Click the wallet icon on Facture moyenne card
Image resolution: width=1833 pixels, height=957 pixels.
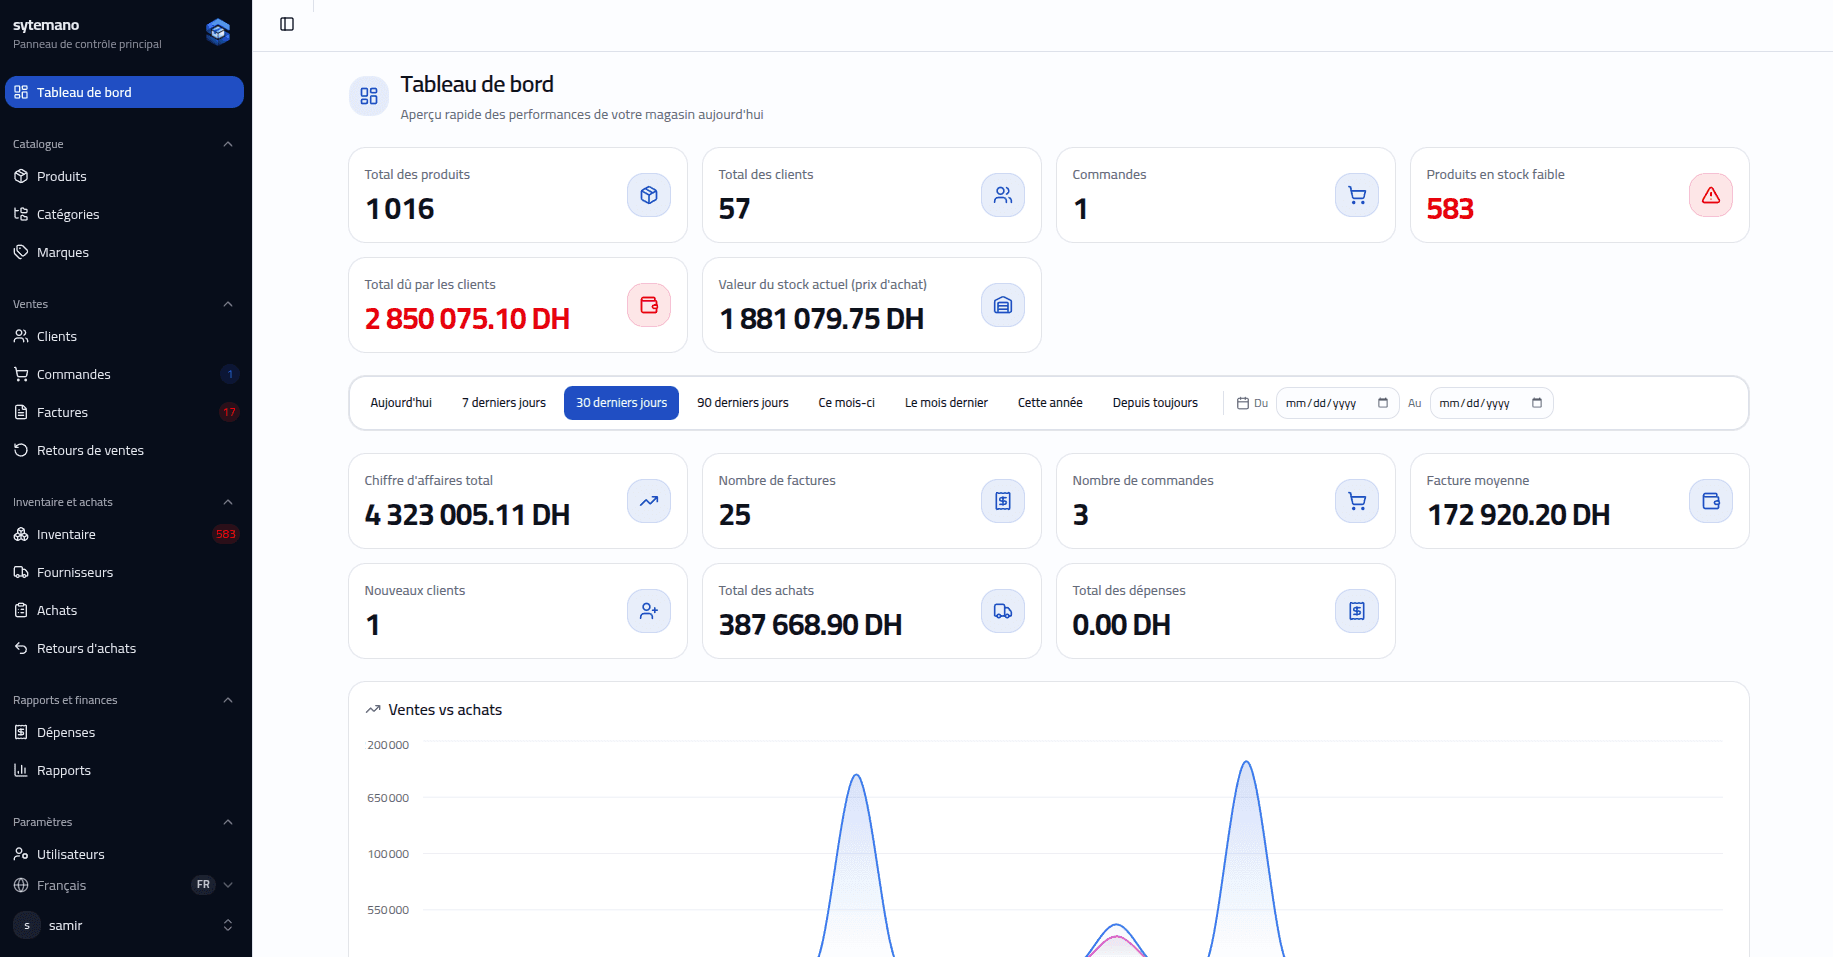[1711, 501]
